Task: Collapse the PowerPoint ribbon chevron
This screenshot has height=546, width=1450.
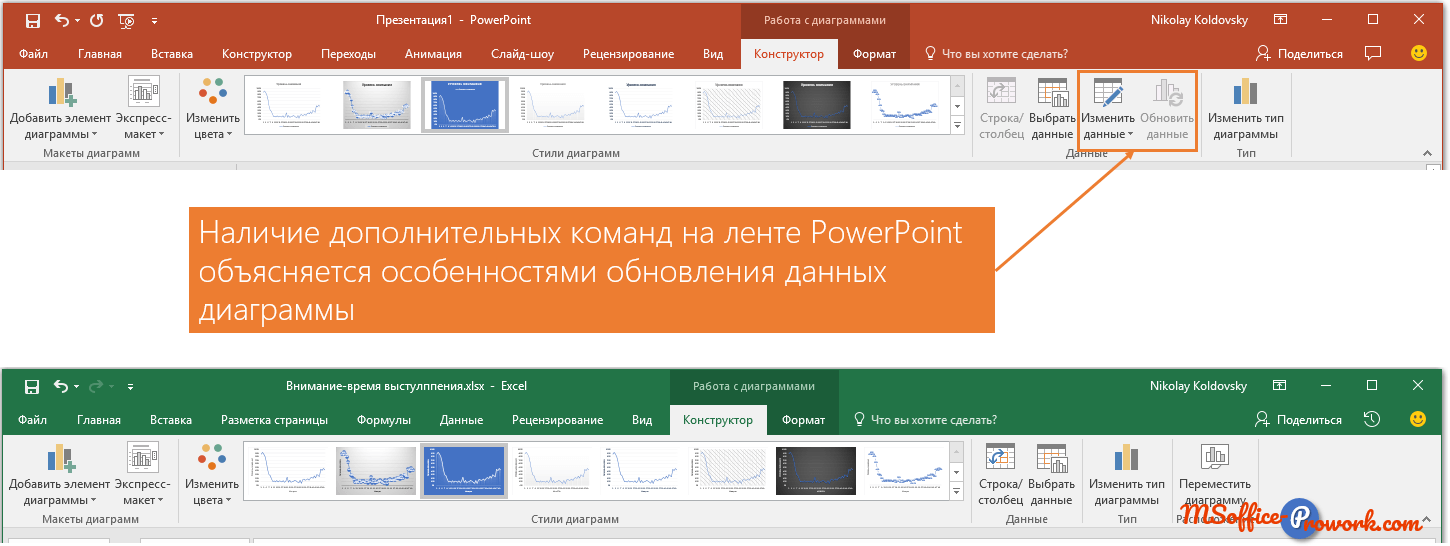Action: click(1427, 153)
